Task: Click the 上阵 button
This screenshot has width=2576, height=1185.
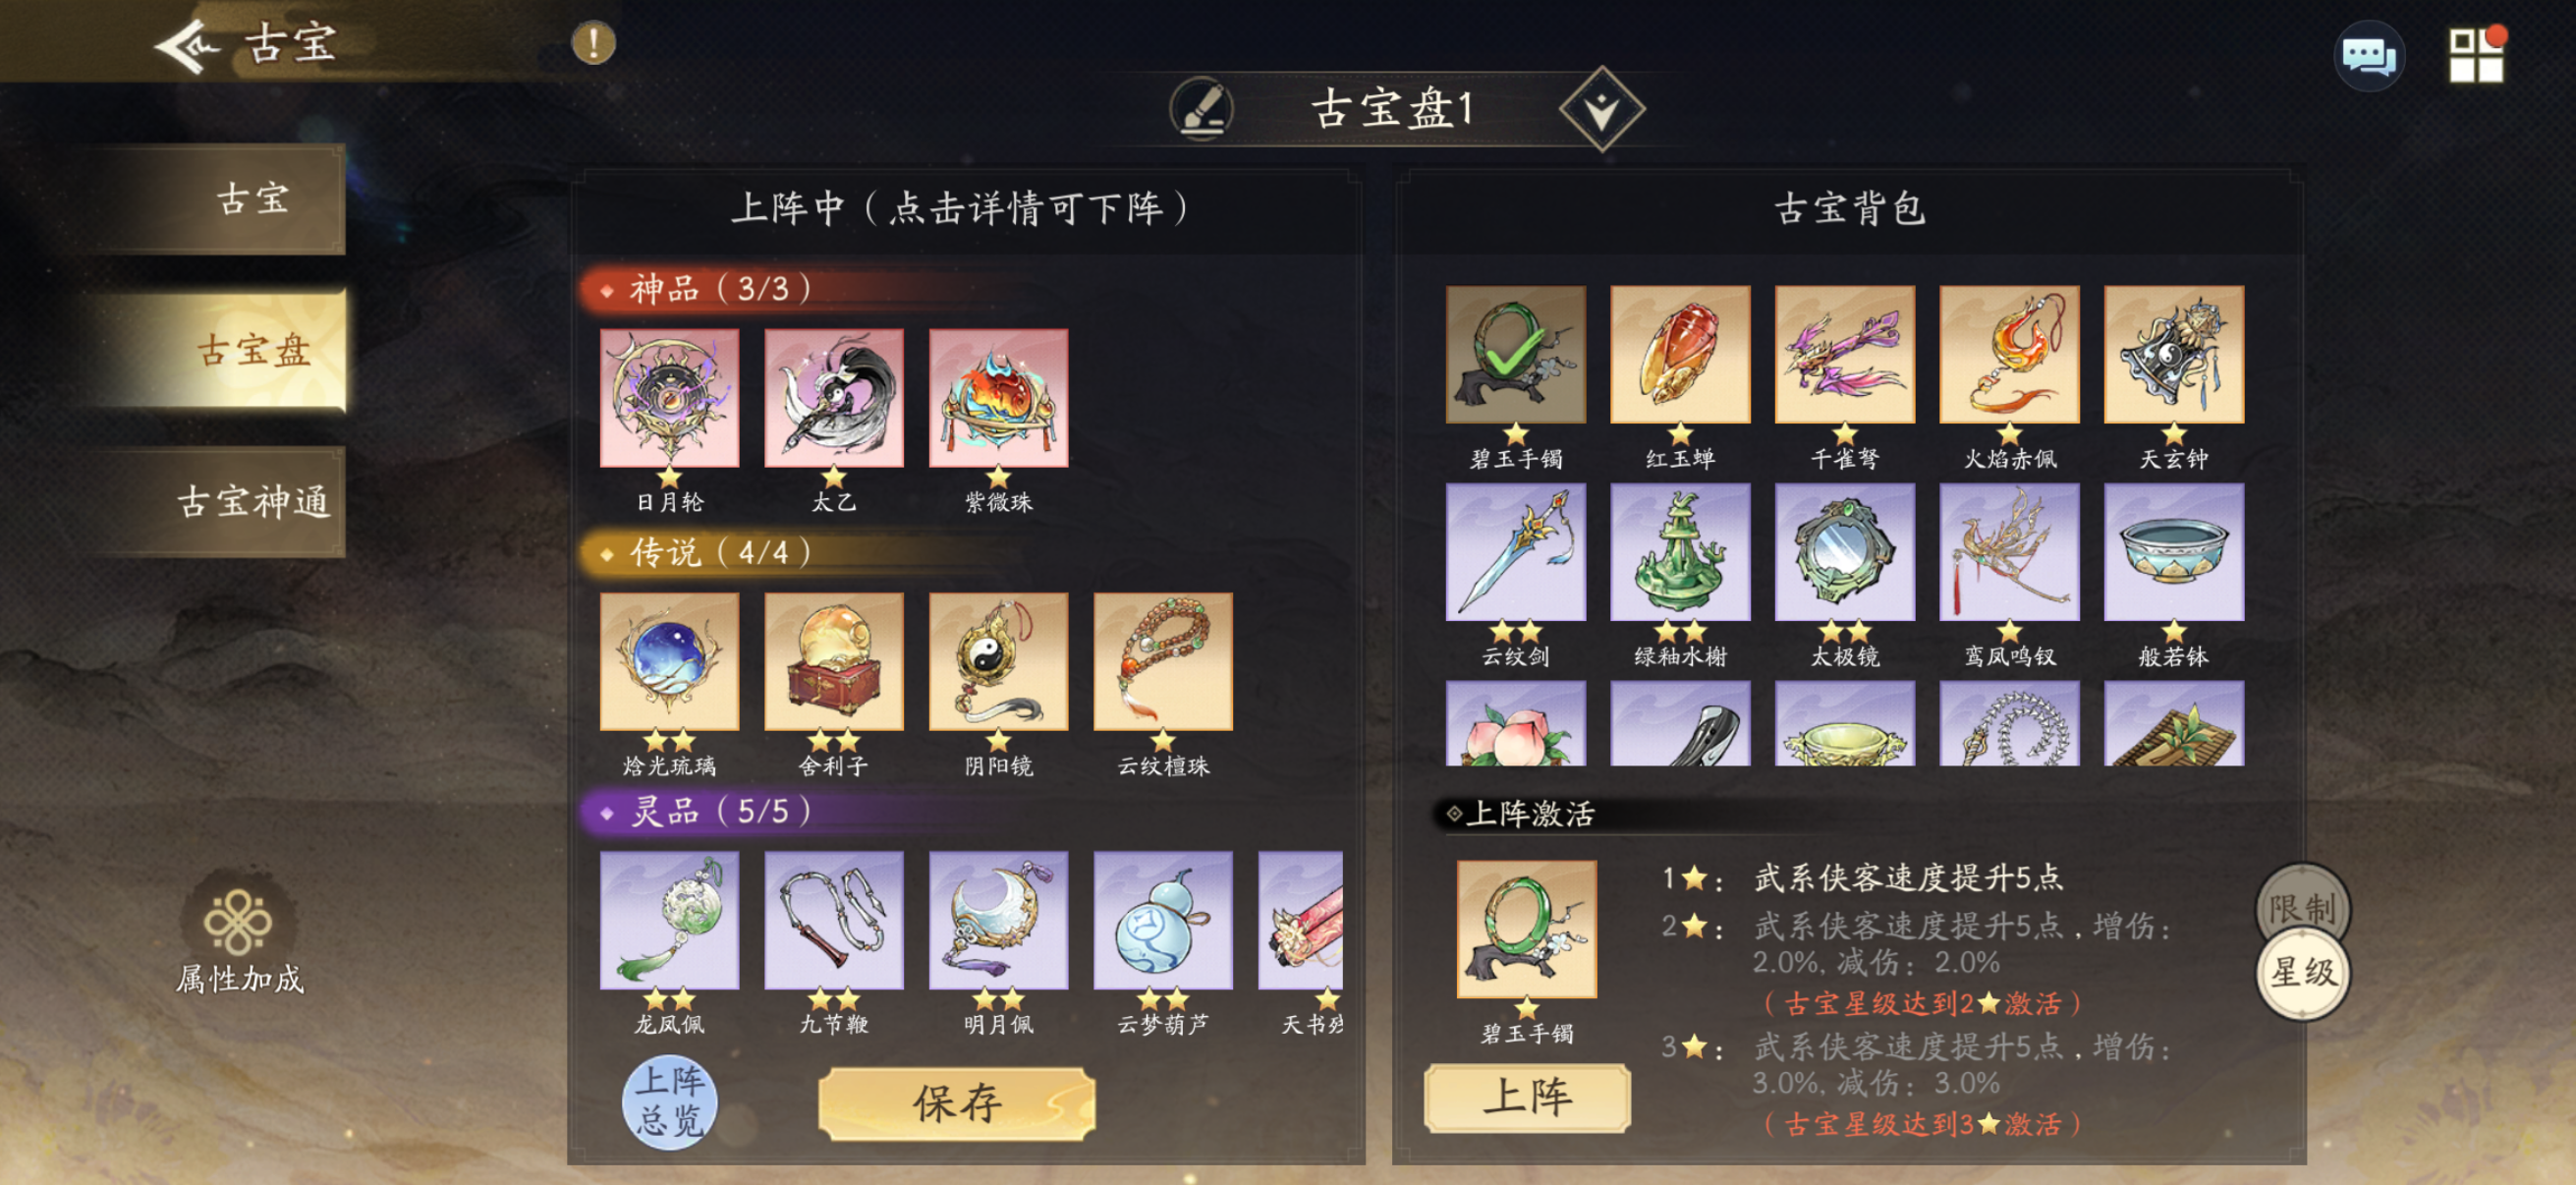Action: coord(1527,1097)
